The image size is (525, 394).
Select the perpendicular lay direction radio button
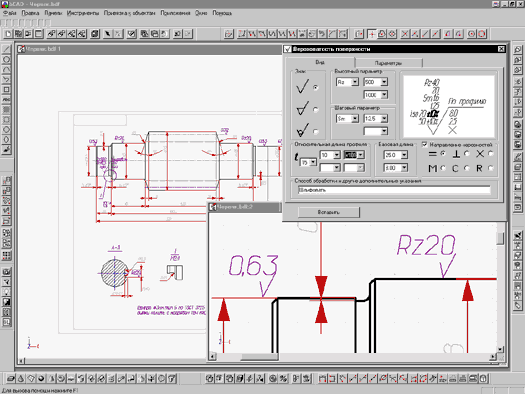(467, 154)
